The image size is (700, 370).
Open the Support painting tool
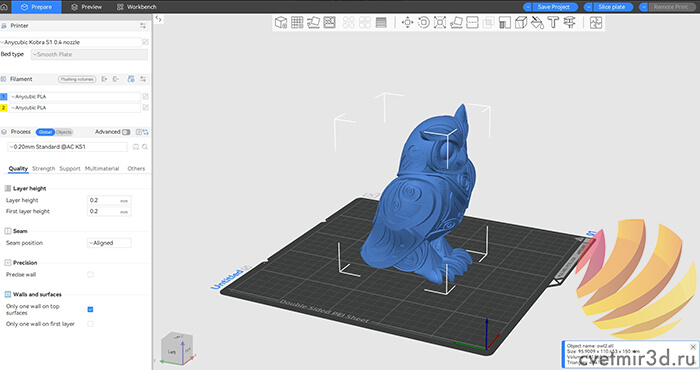[504, 22]
